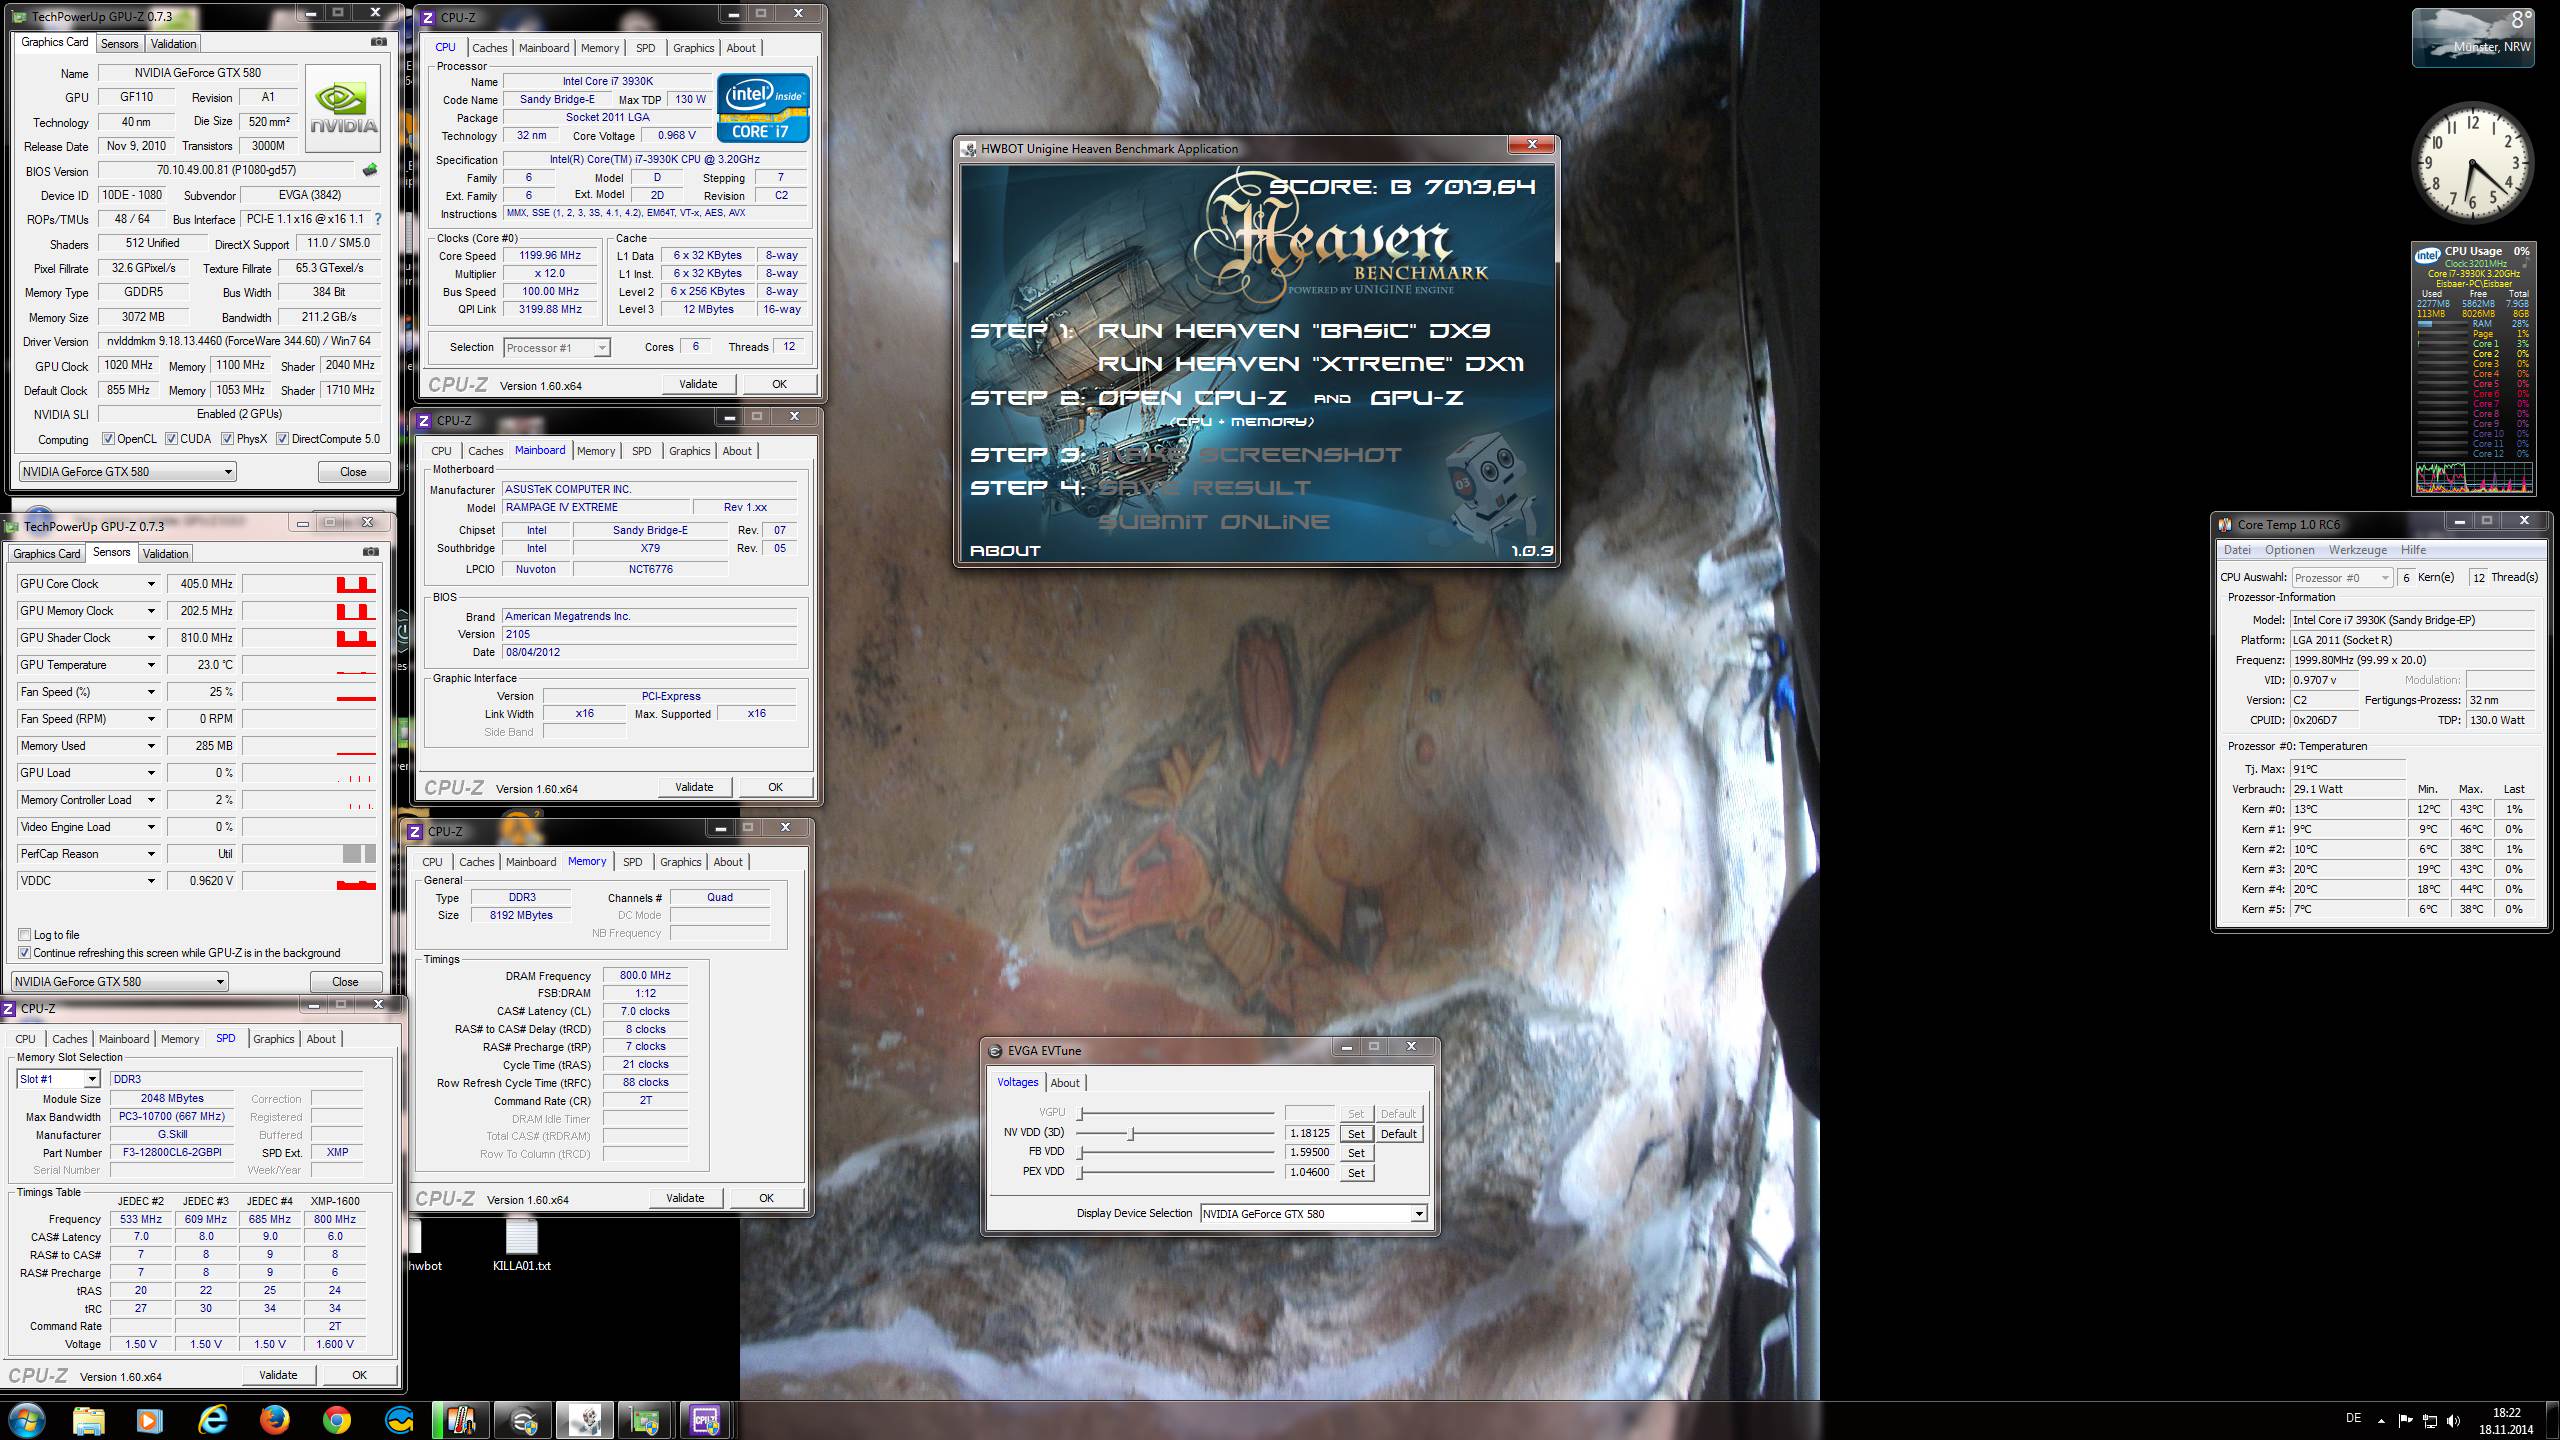Open hwbot desktop file icon
2560x1440 pixels.
tap(425, 1245)
